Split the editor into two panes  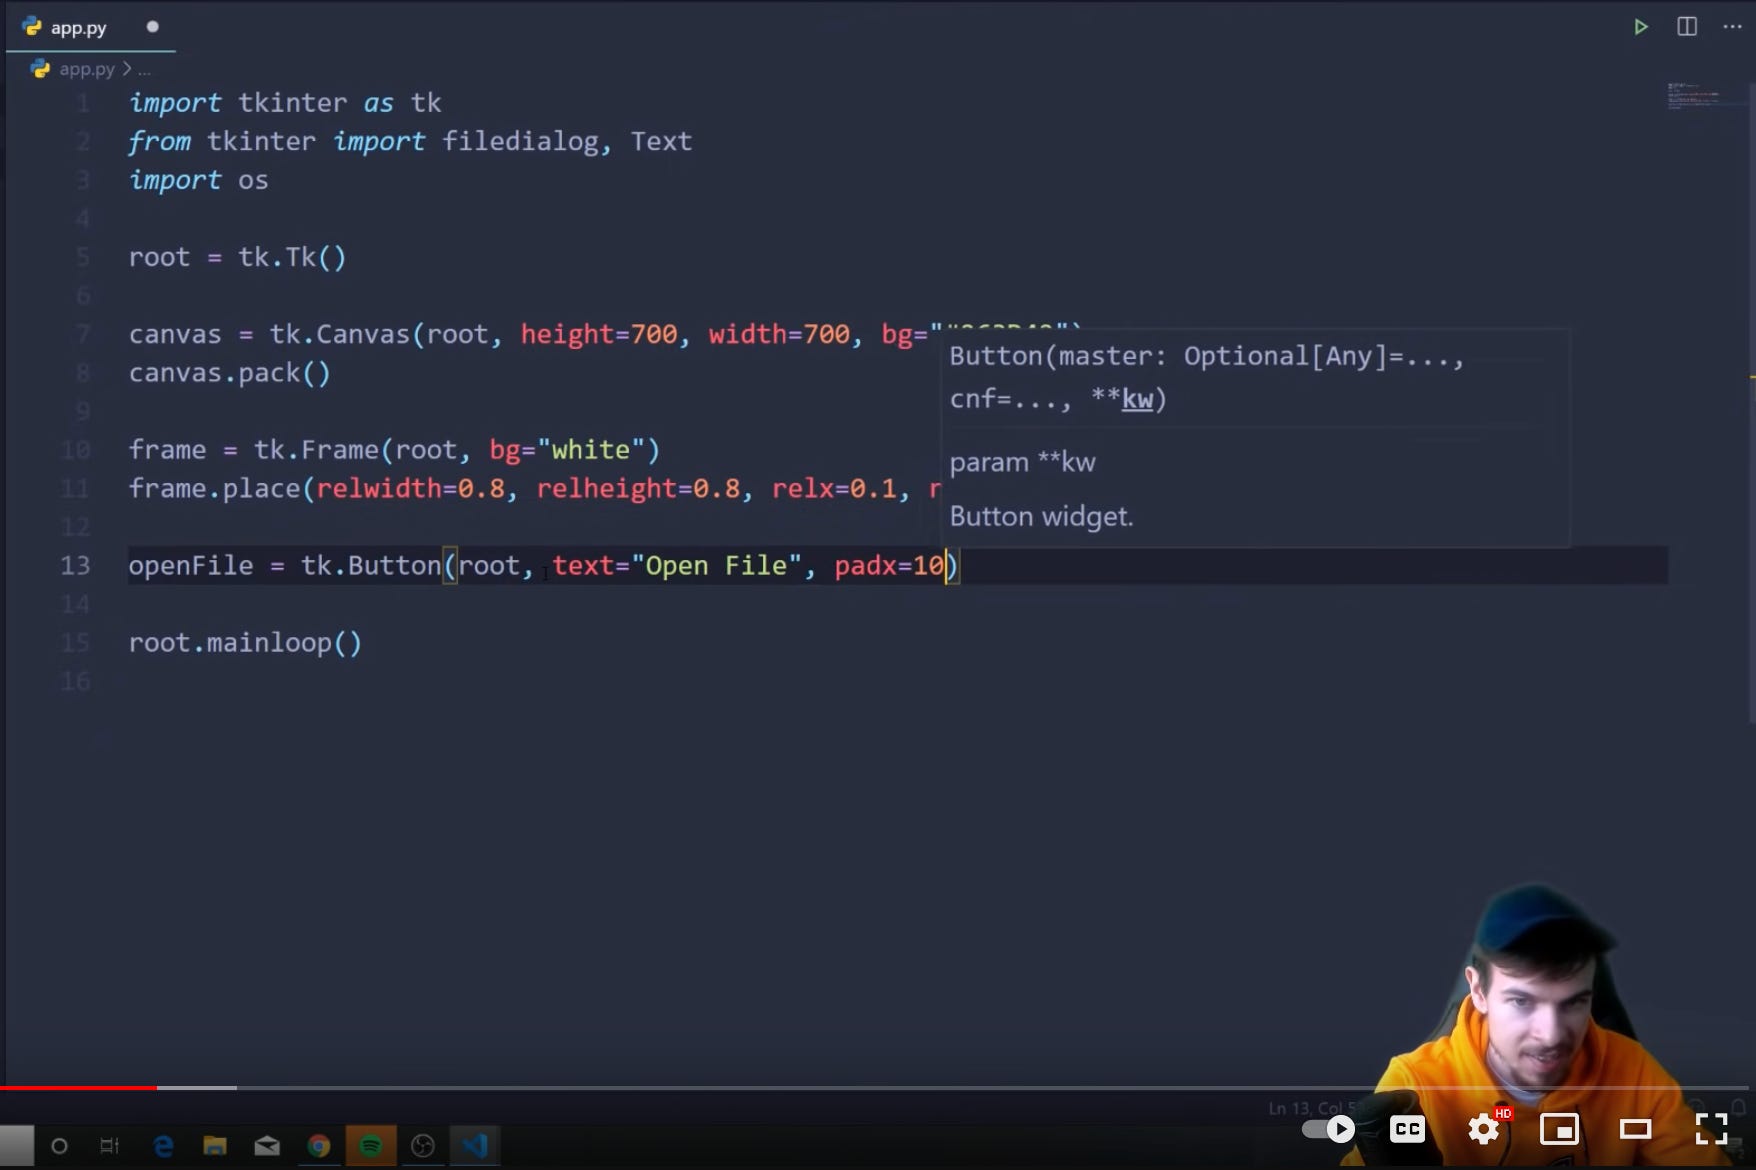pyautogui.click(x=1687, y=26)
